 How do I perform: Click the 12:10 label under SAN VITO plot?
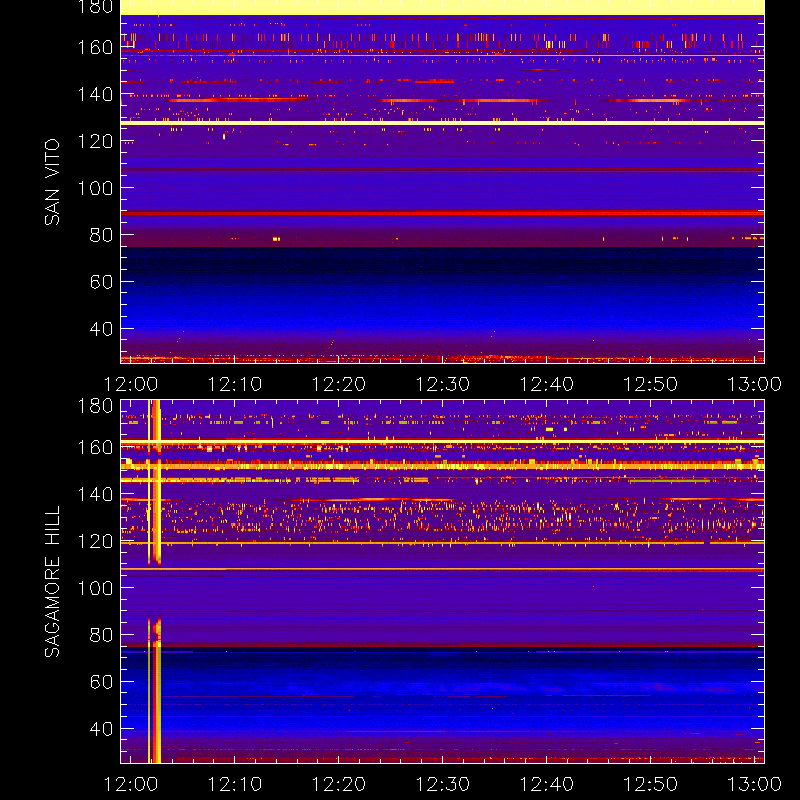pyautogui.click(x=235, y=384)
